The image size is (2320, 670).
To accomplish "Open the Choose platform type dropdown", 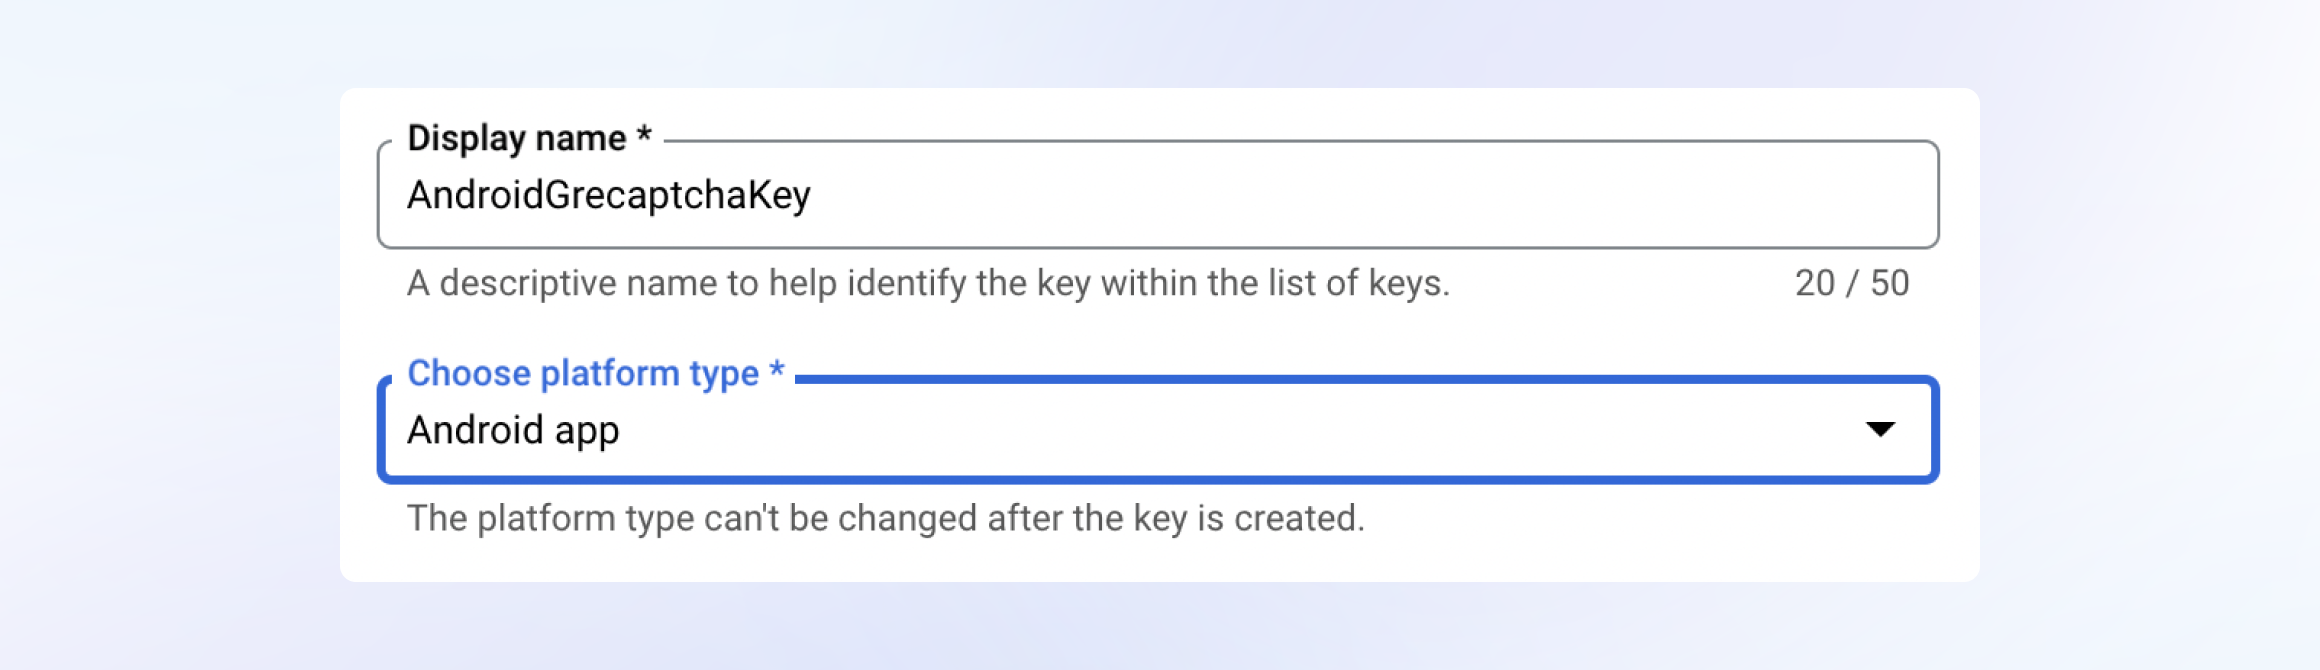I will pyautogui.click(x=1158, y=430).
